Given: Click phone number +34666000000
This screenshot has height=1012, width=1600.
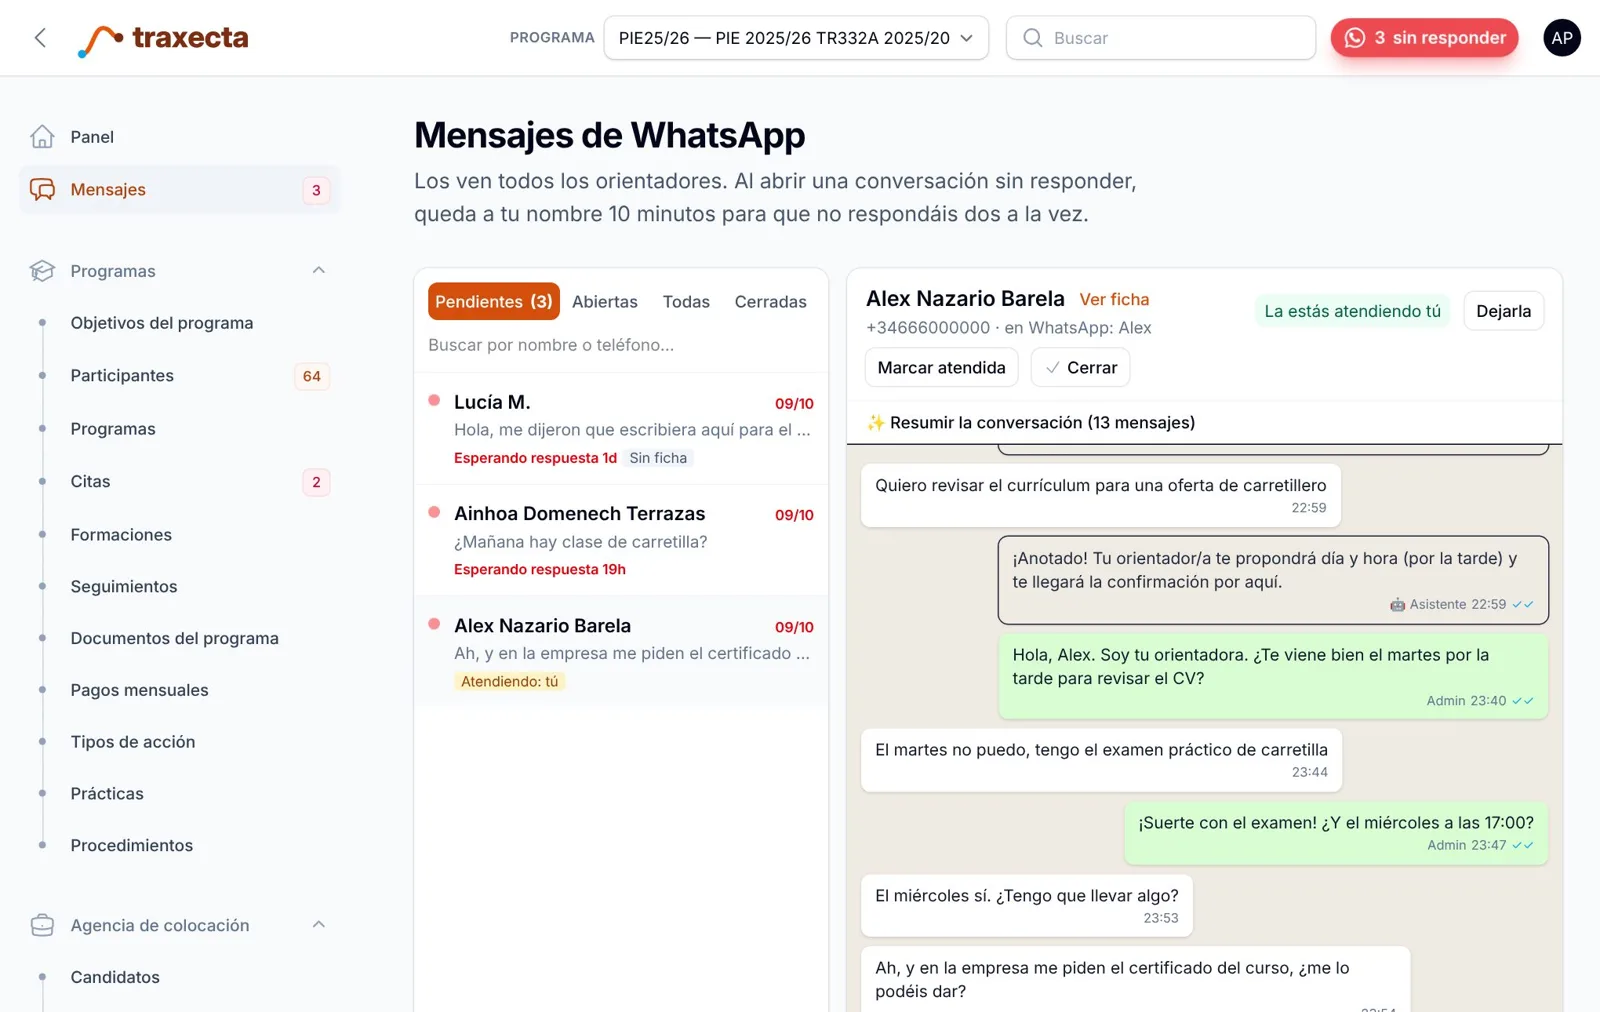Looking at the screenshot, I should (928, 328).
